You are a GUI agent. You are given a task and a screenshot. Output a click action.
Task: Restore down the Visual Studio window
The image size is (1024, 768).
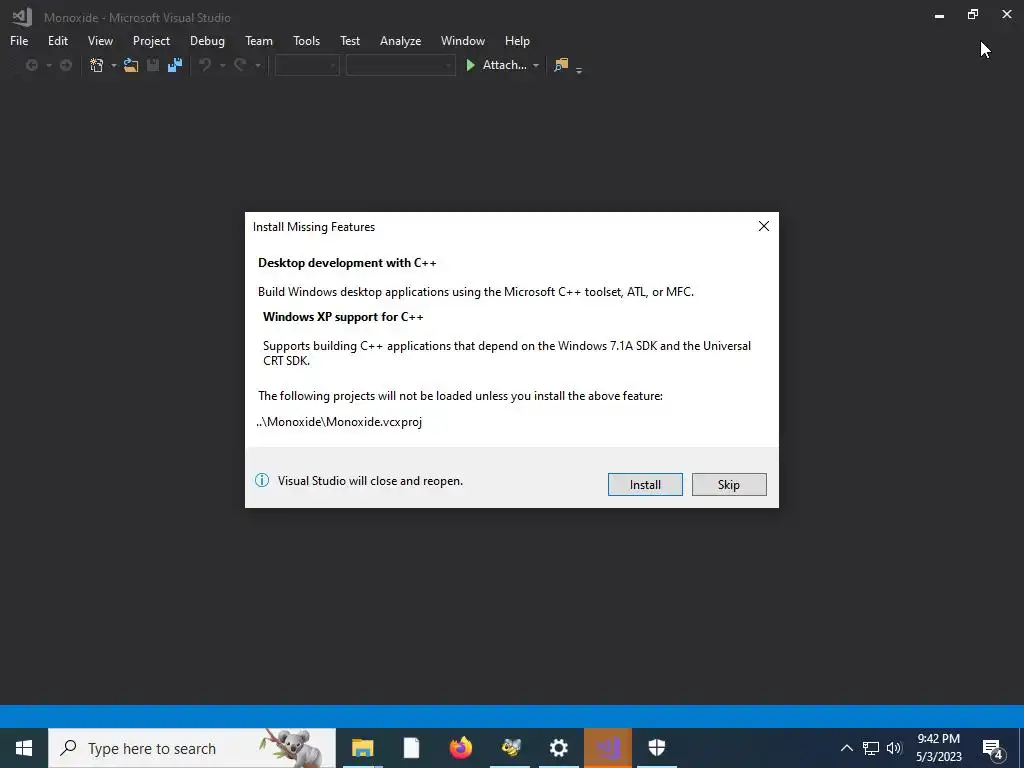[x=972, y=14]
